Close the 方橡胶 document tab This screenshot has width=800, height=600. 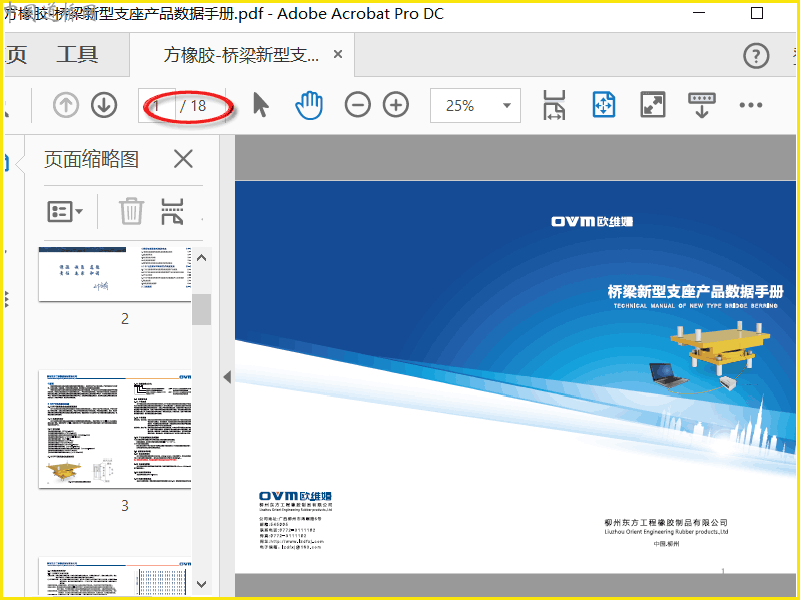(338, 54)
